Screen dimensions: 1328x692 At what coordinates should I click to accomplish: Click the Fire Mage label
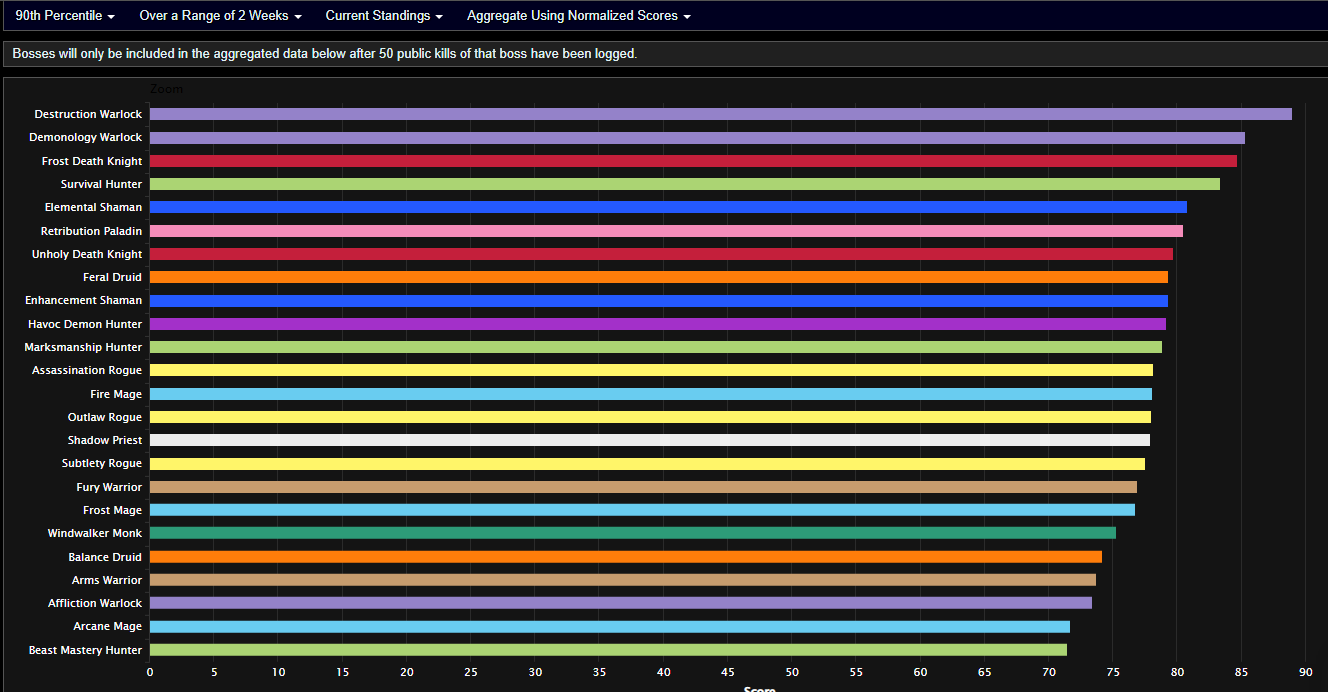coord(116,394)
